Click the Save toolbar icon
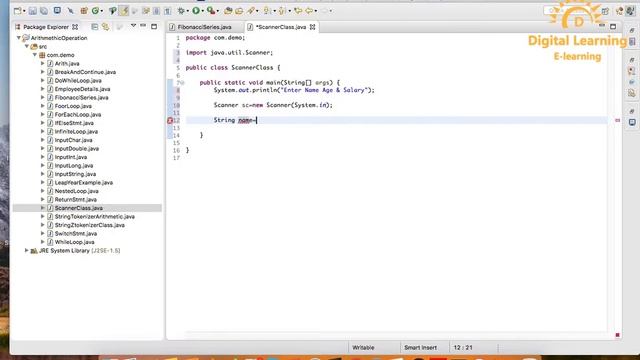The width and height of the screenshot is (640, 360). click(x=33, y=11)
